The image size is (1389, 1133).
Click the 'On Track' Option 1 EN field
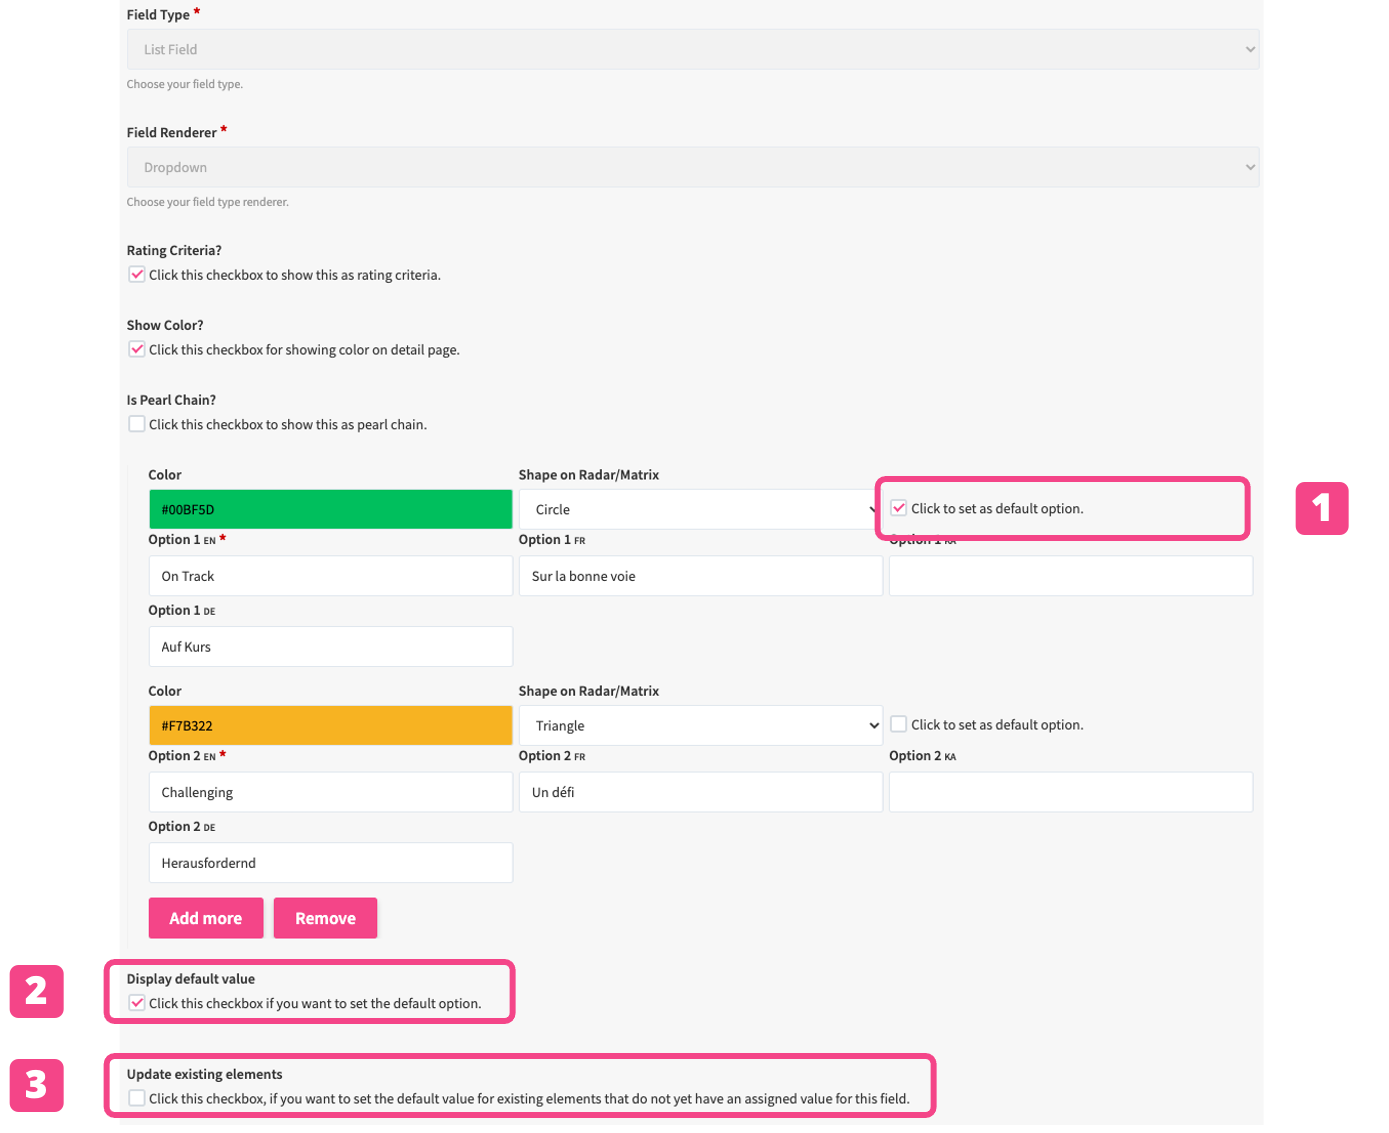330,576
